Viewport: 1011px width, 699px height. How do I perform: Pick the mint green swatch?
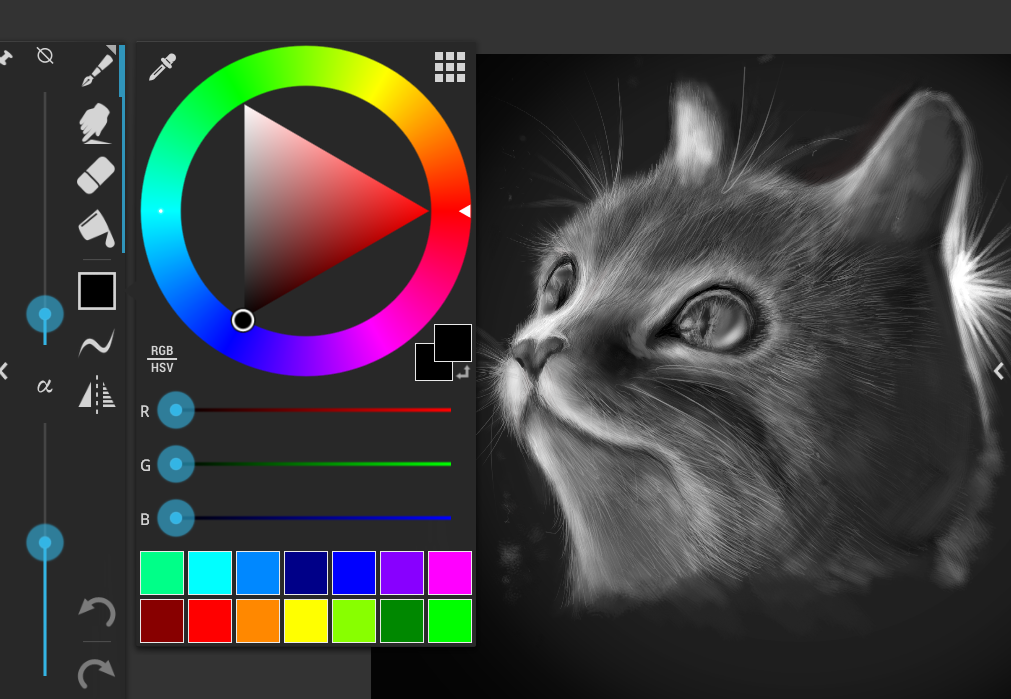162,573
